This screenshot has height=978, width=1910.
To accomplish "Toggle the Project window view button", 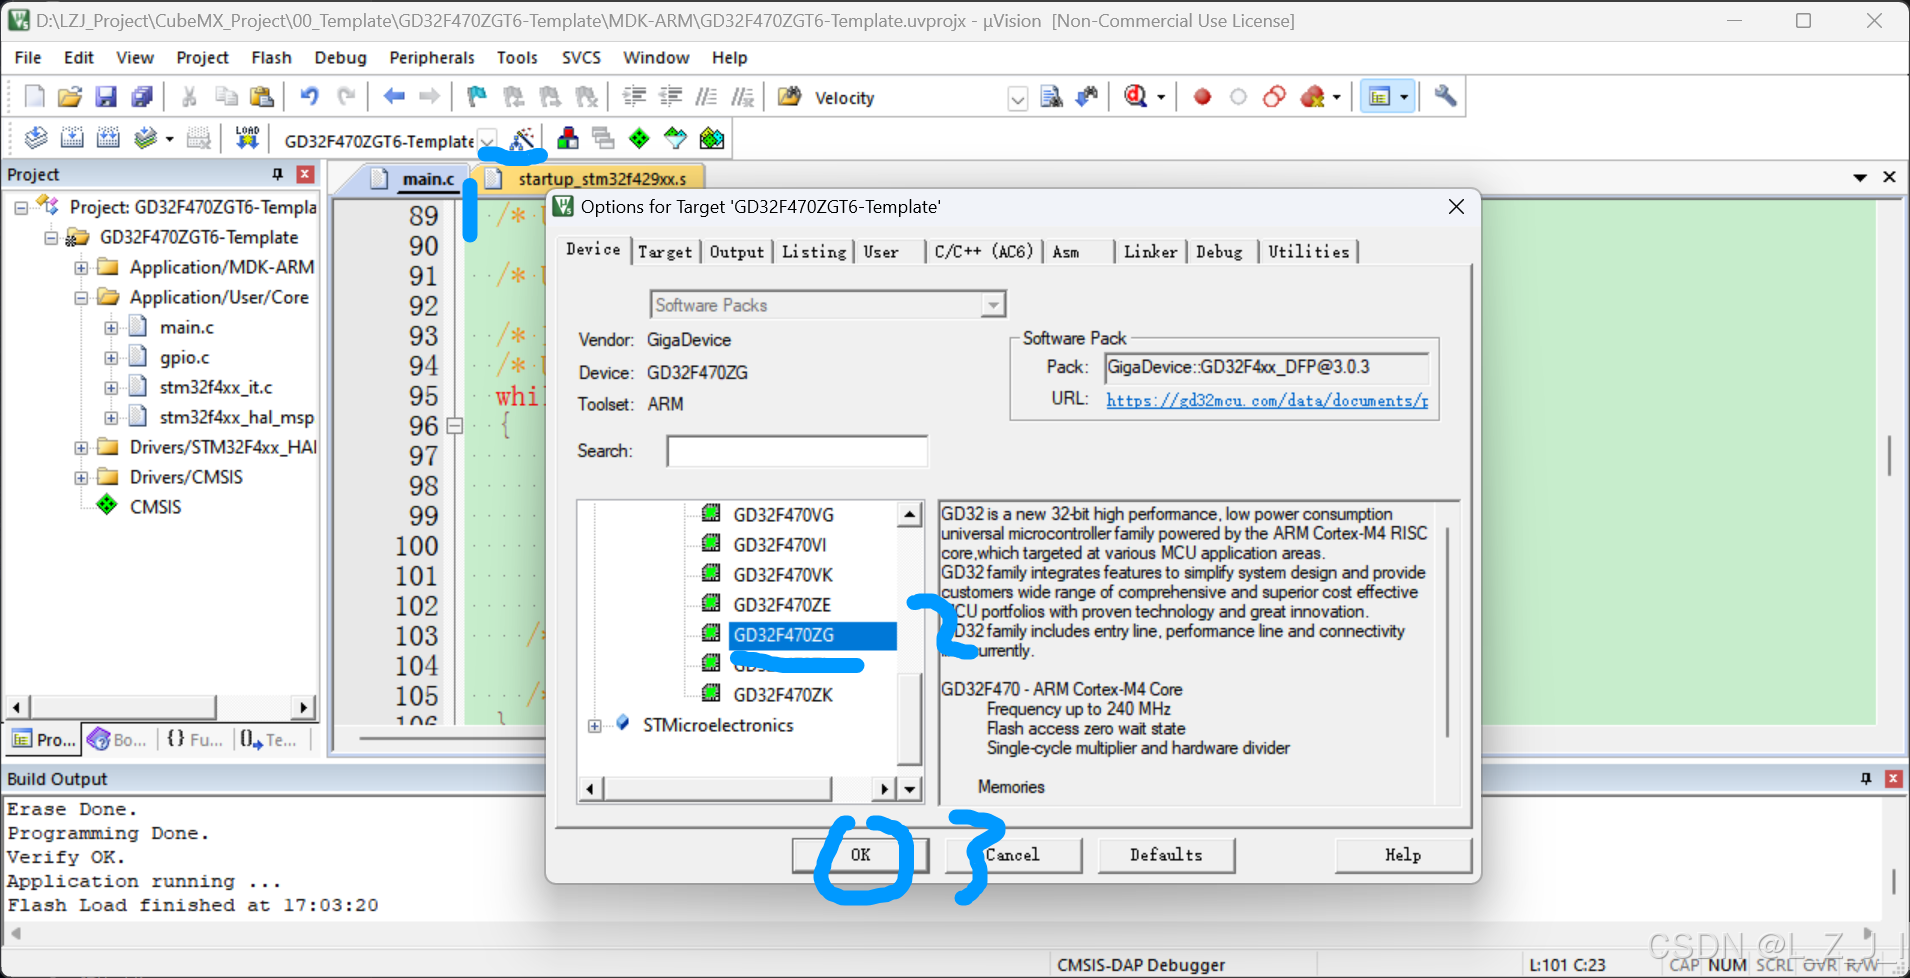I will [1380, 97].
